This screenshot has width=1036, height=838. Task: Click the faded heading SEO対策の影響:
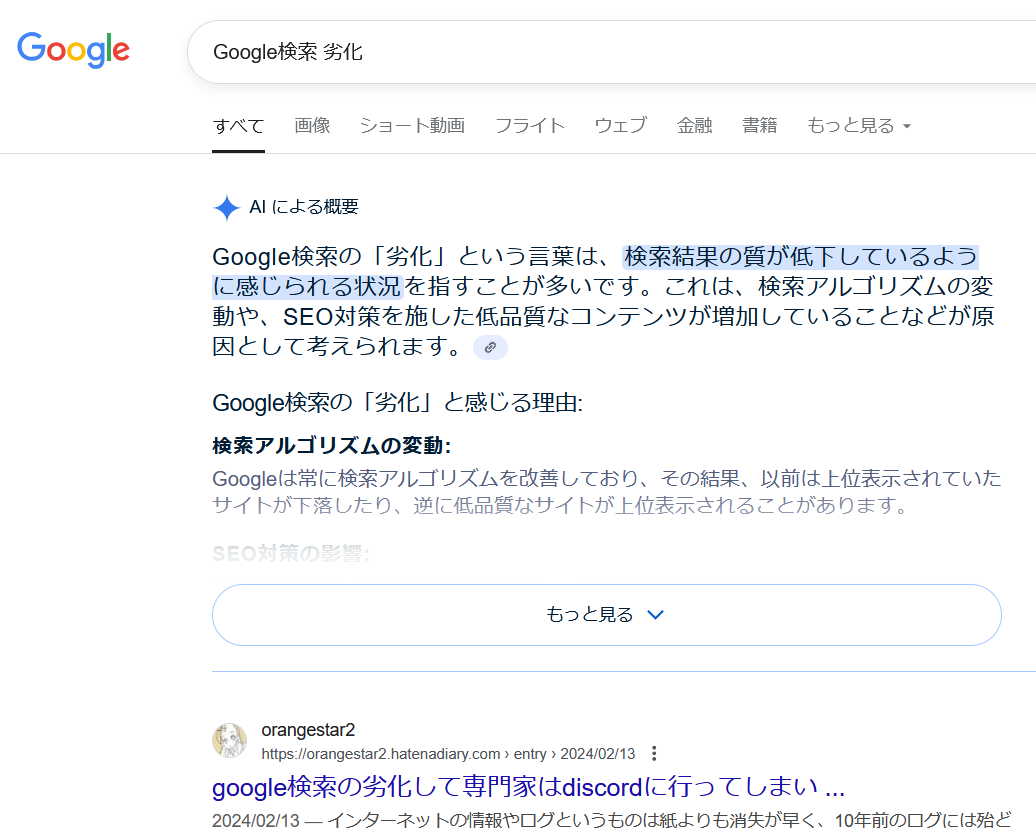tap(291, 554)
